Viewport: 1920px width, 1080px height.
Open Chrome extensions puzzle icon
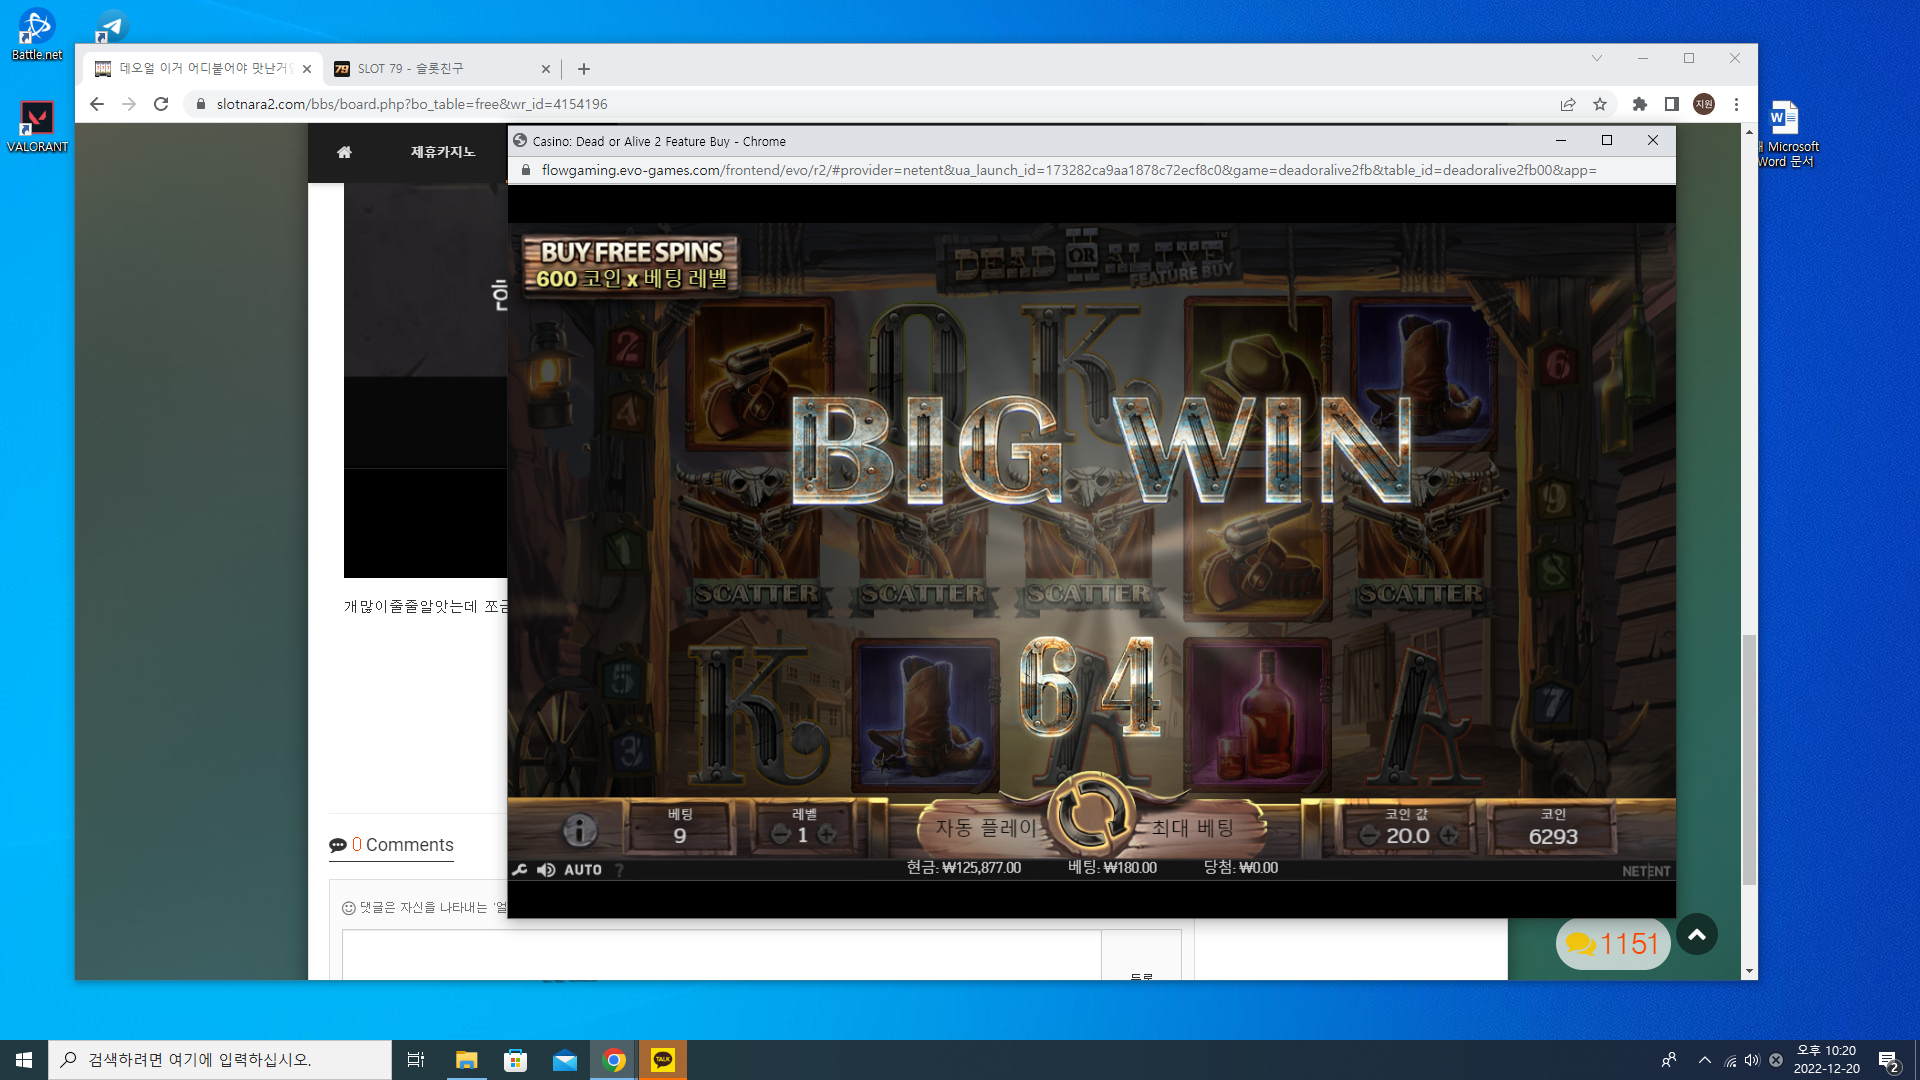[x=1640, y=104]
